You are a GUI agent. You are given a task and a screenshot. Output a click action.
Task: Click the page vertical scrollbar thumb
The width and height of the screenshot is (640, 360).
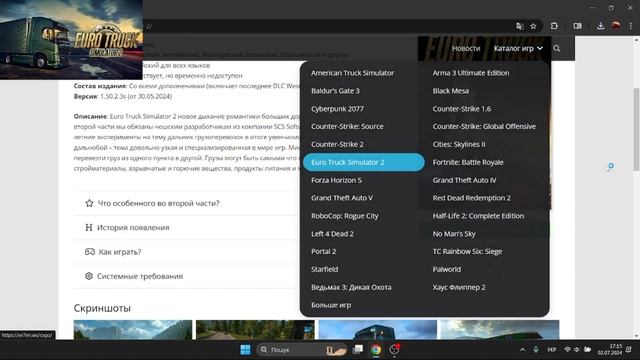pos(636,129)
